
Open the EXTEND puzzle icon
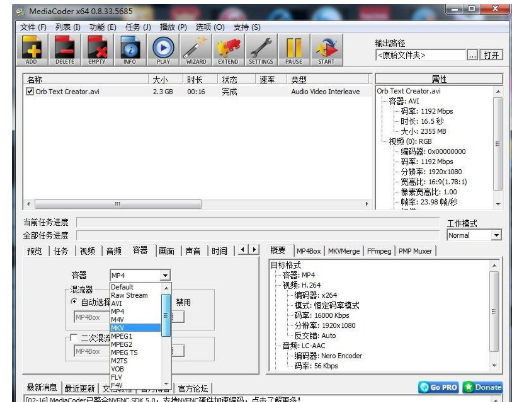(228, 50)
